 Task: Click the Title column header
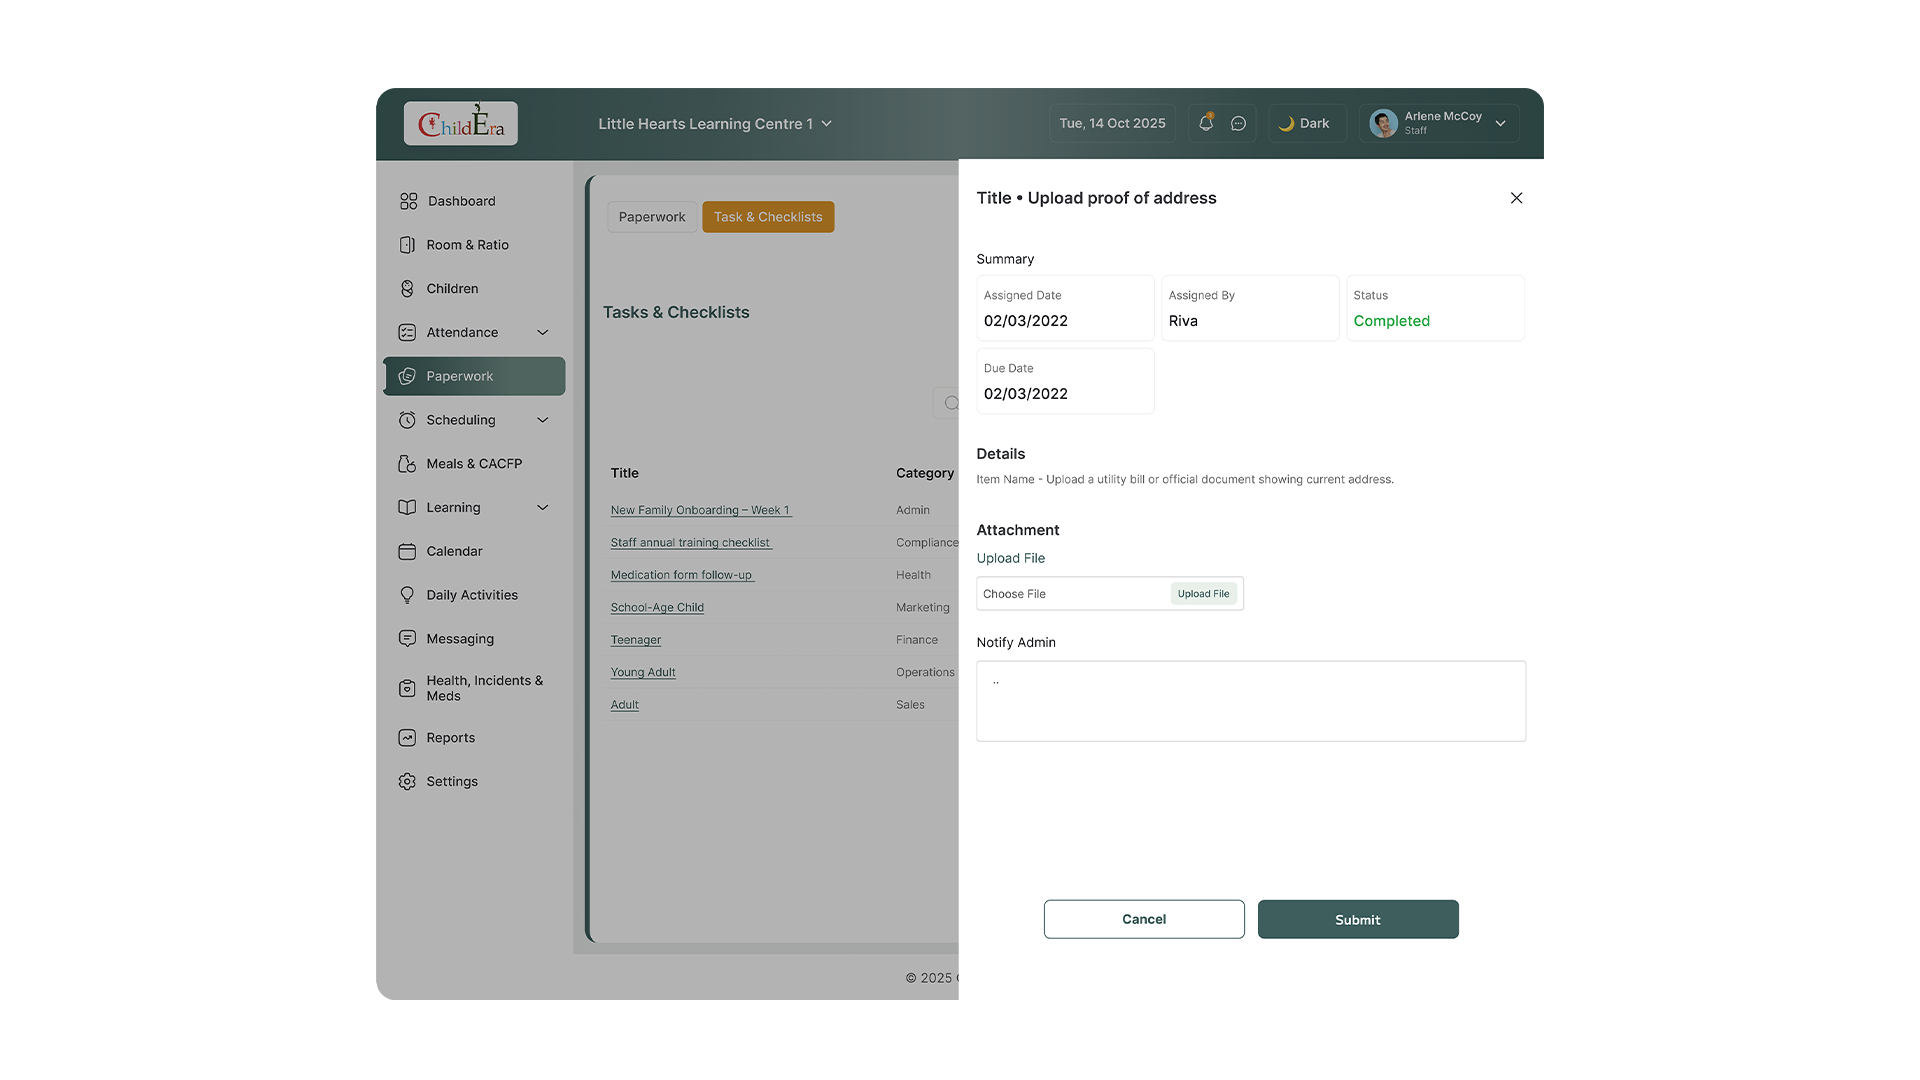click(625, 473)
